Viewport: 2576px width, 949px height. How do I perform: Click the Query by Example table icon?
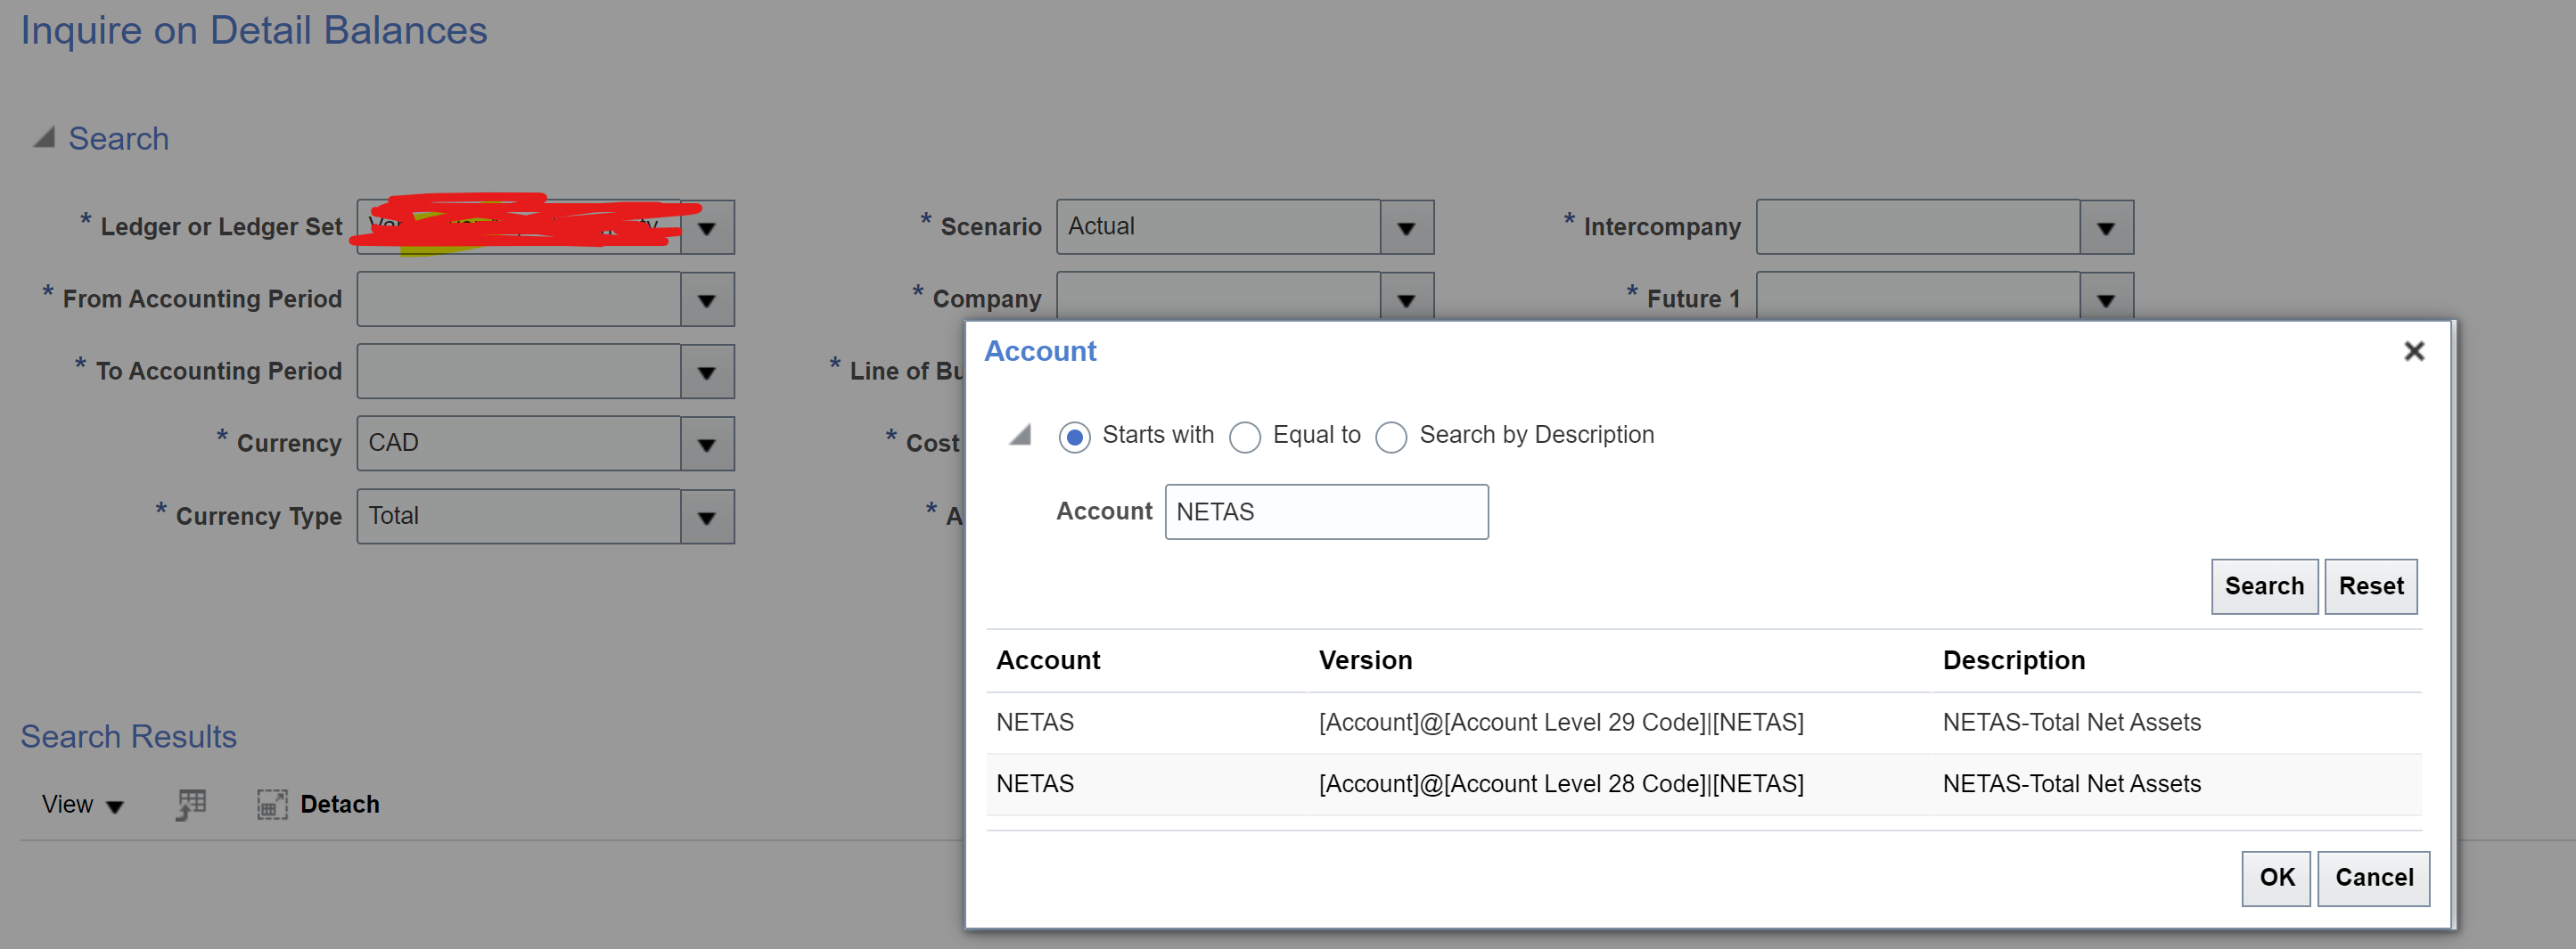point(191,804)
